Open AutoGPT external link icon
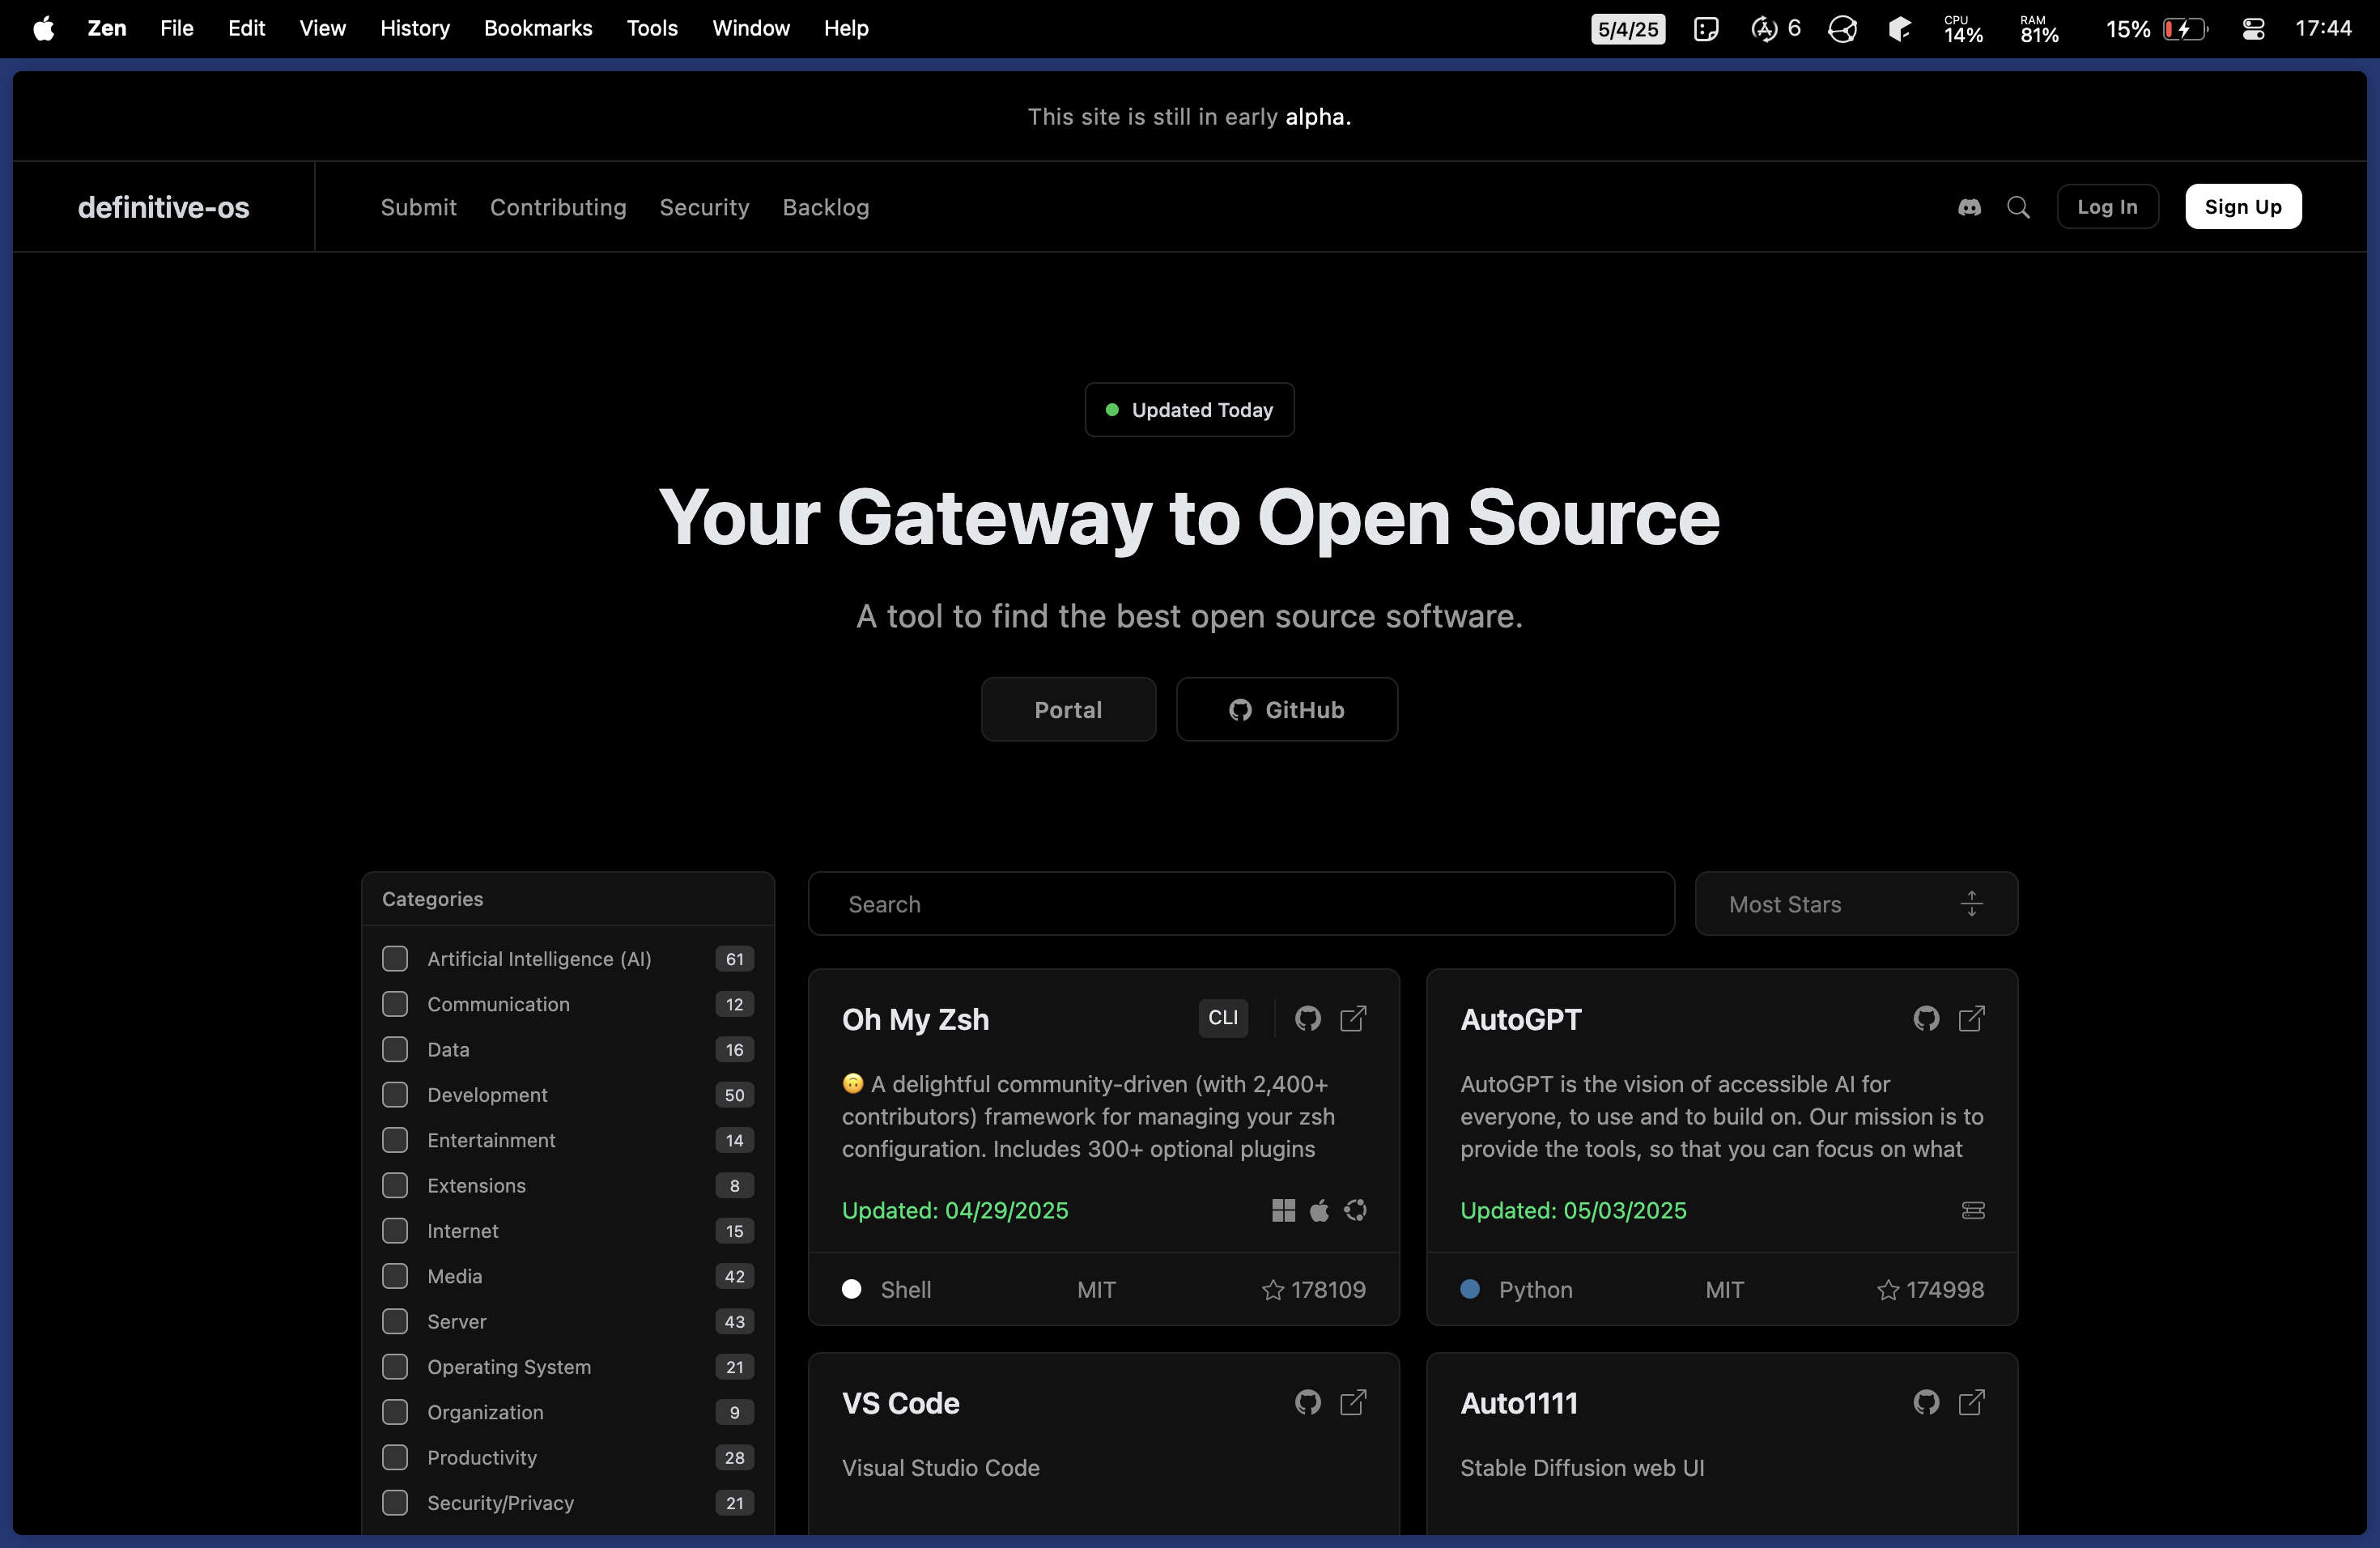 [x=1971, y=1018]
